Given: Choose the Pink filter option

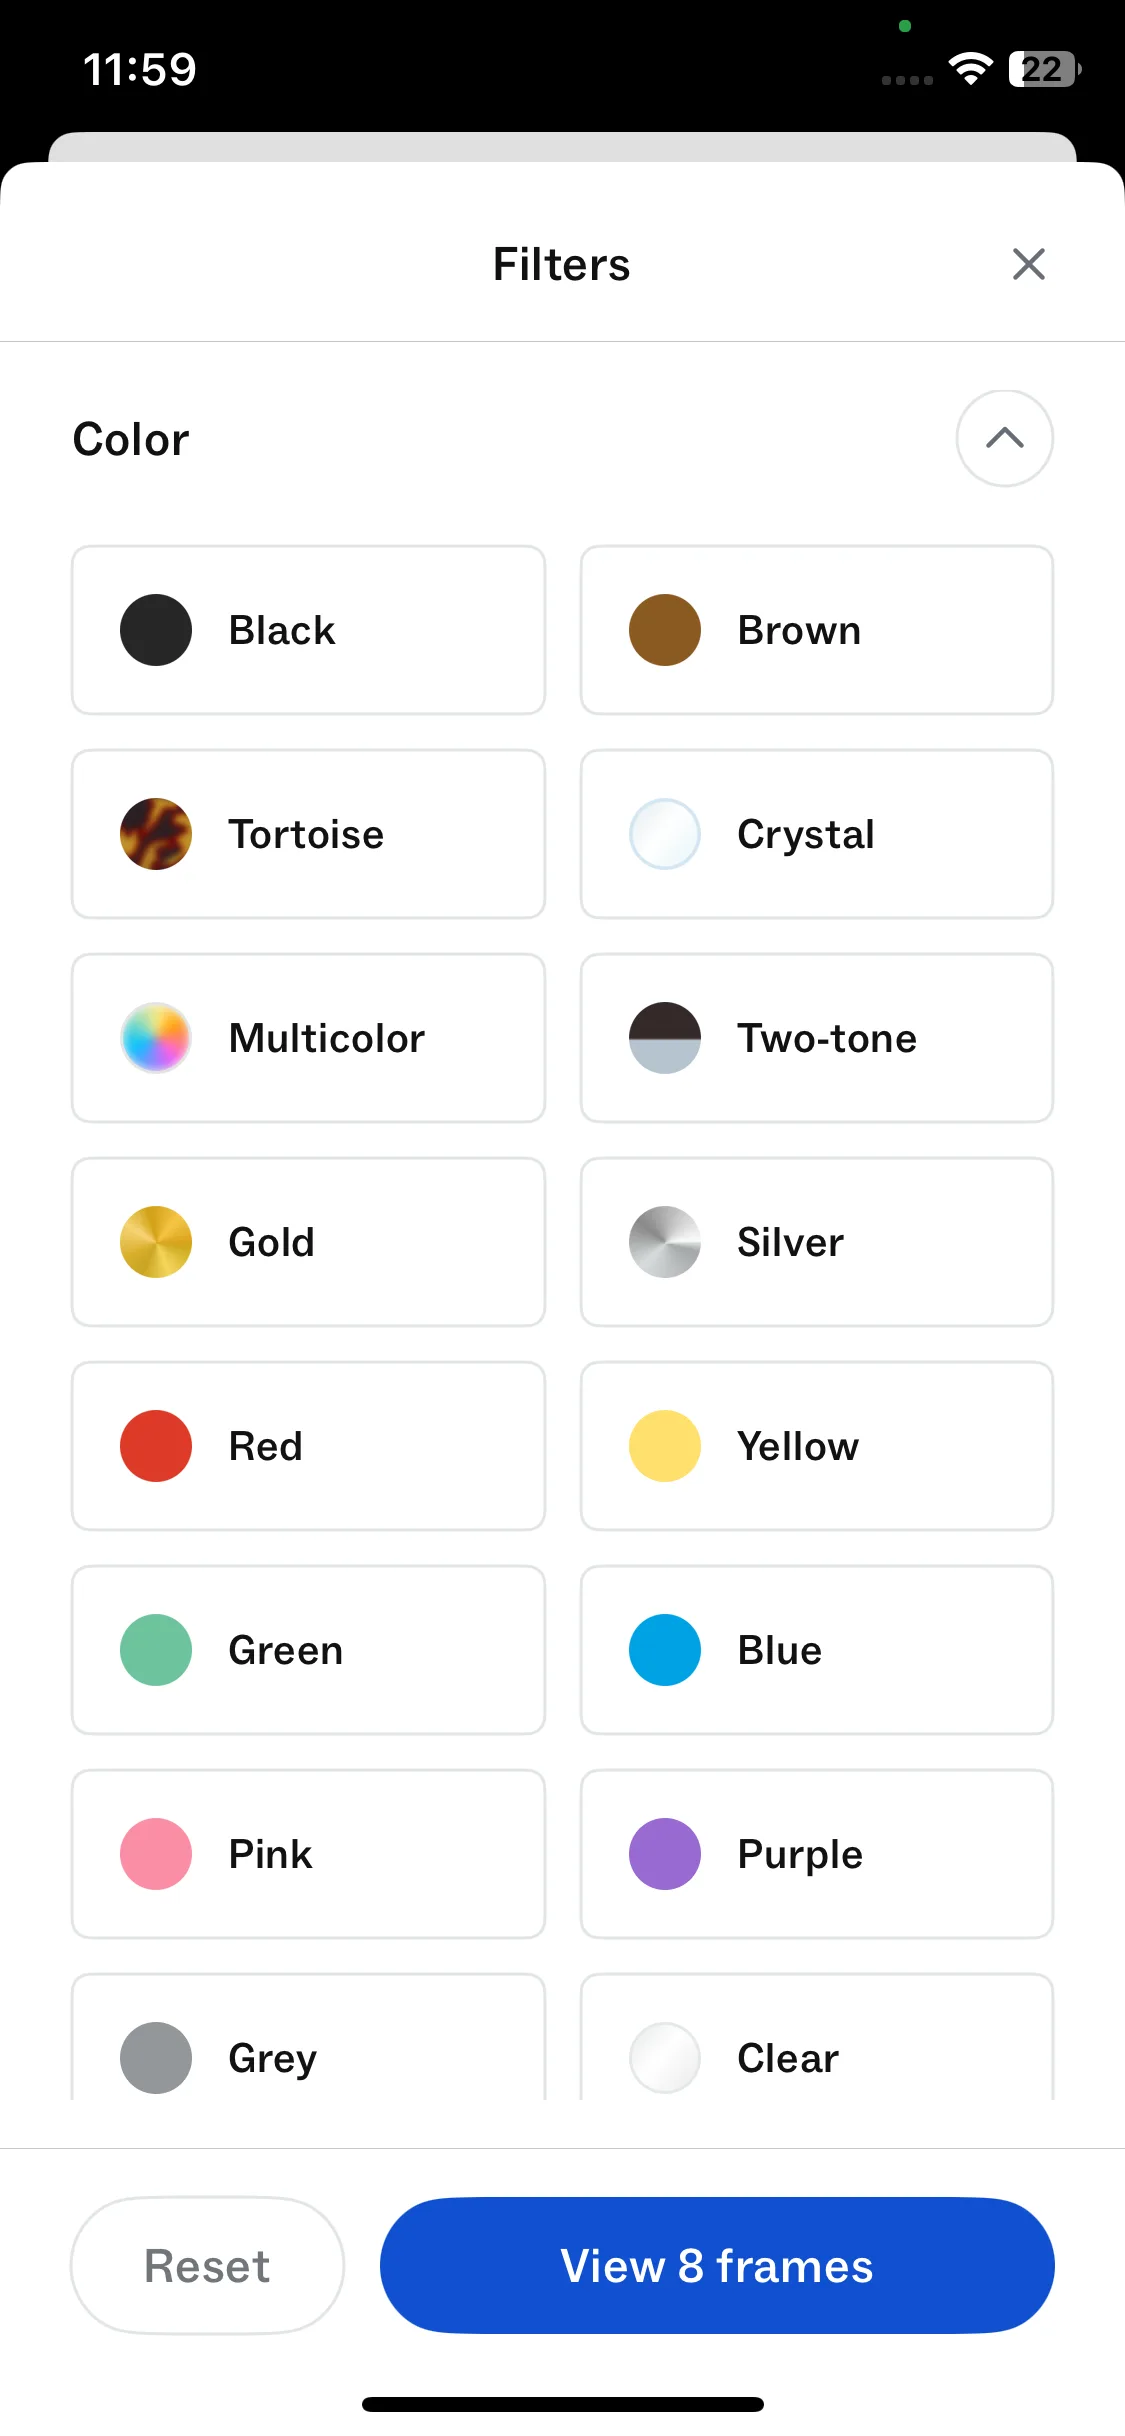Looking at the screenshot, I should point(308,1854).
